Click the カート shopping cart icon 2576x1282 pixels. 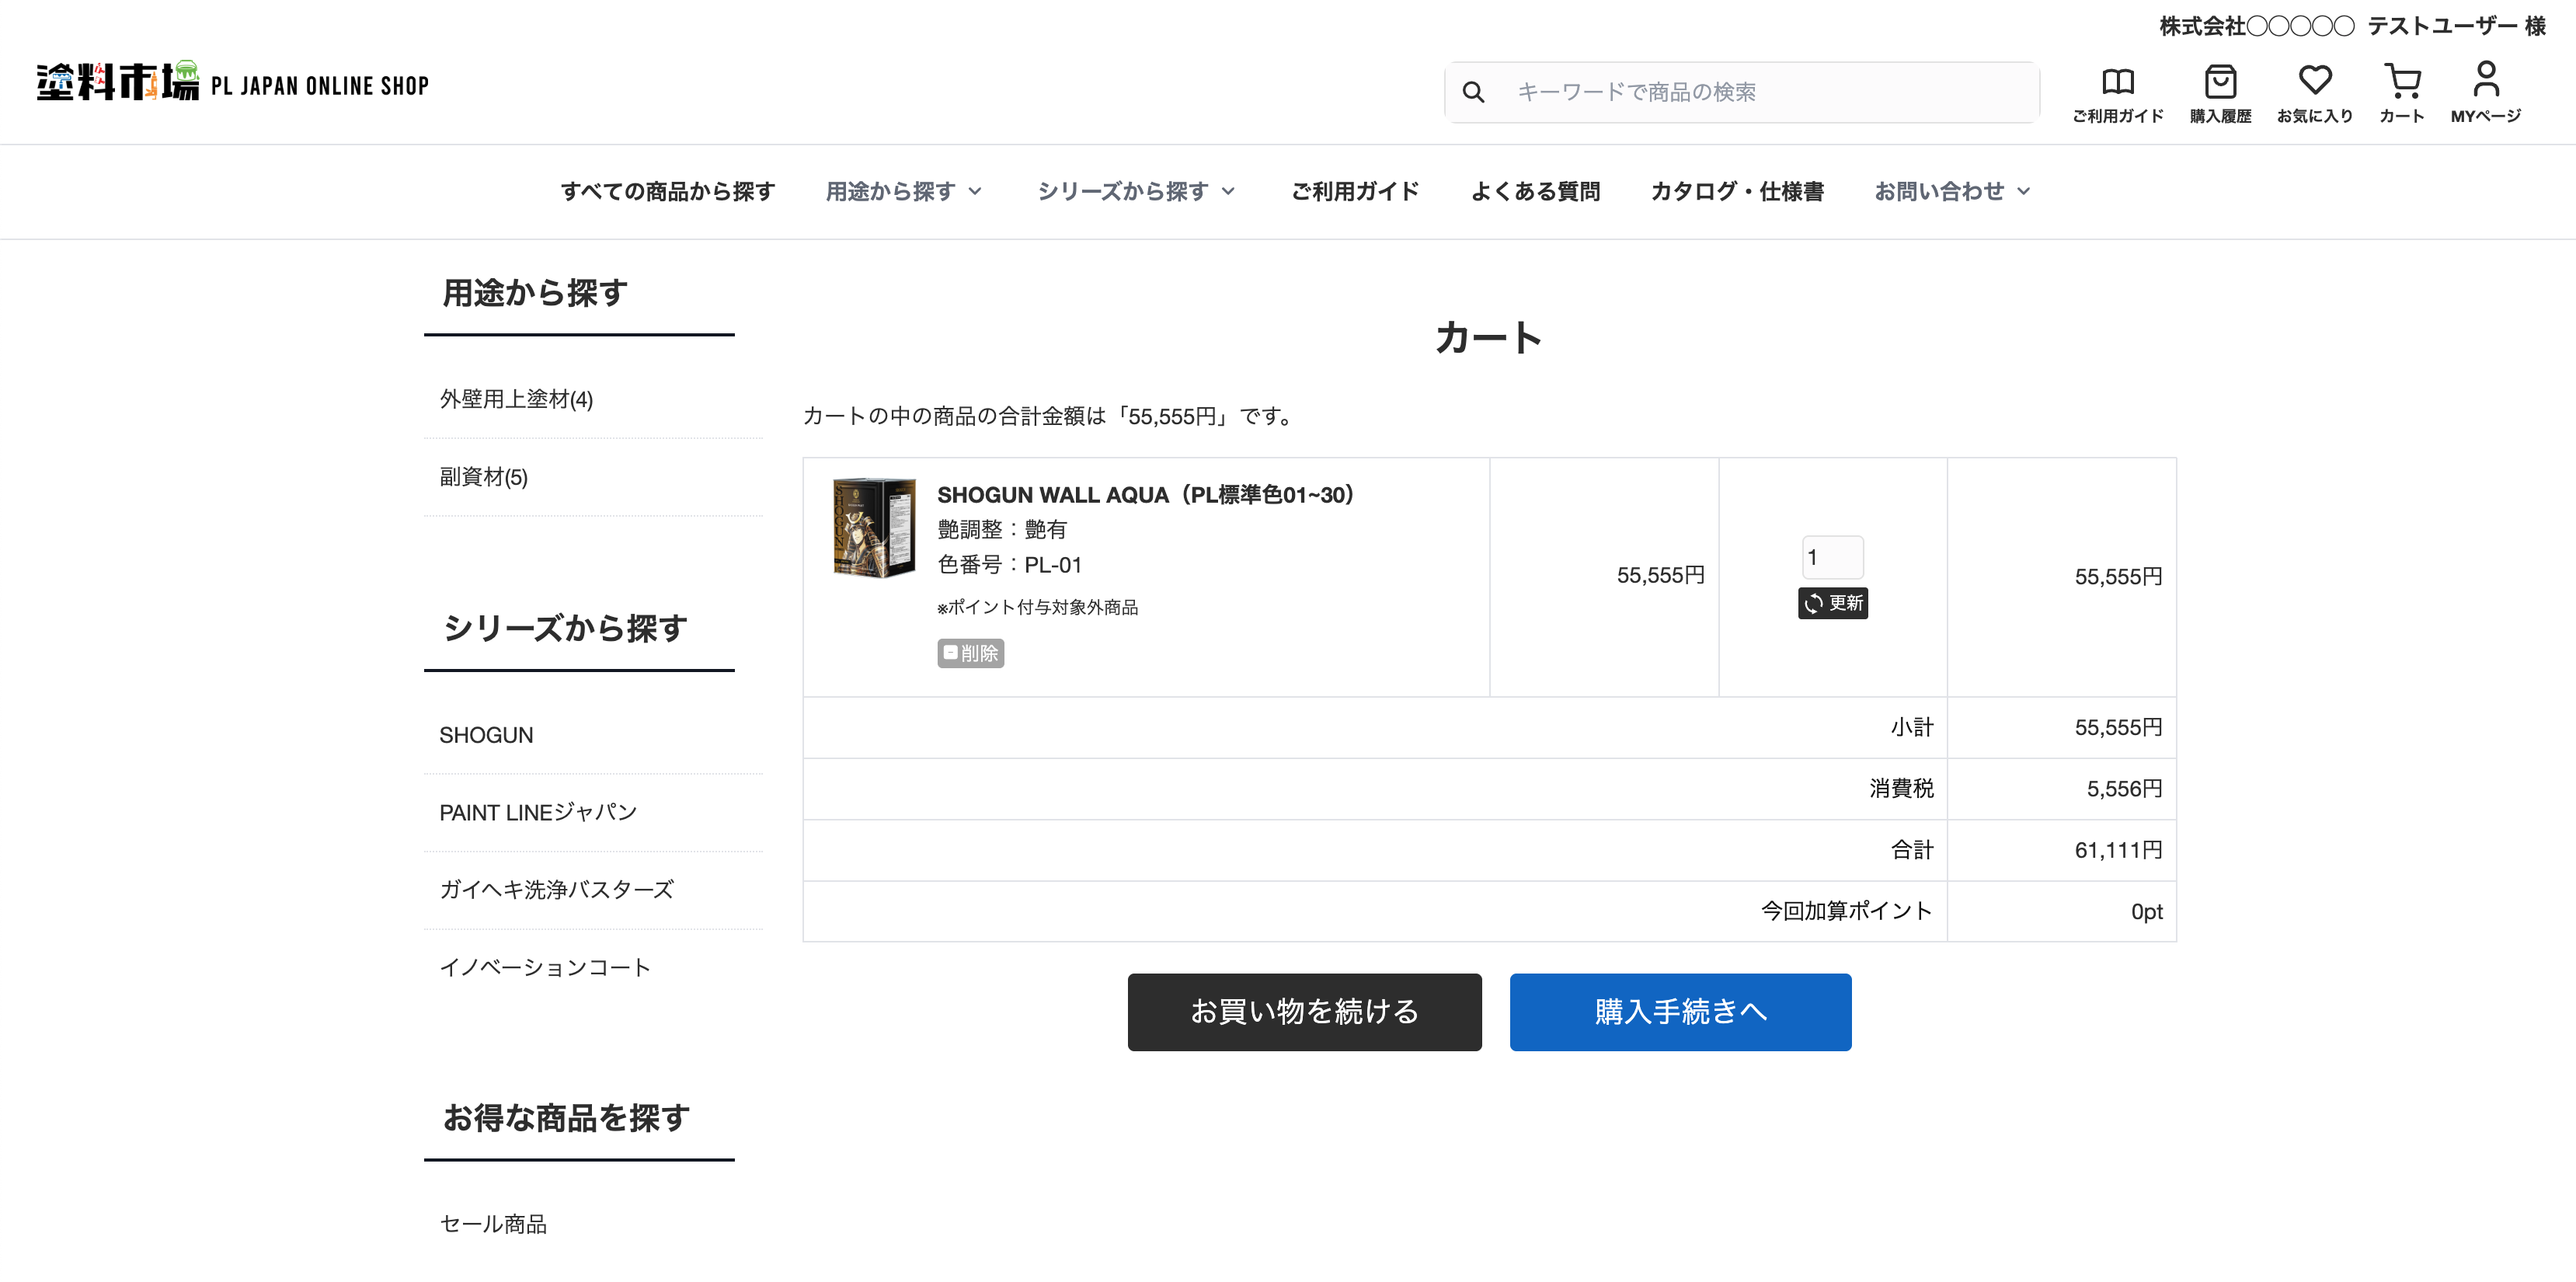tap(2401, 82)
